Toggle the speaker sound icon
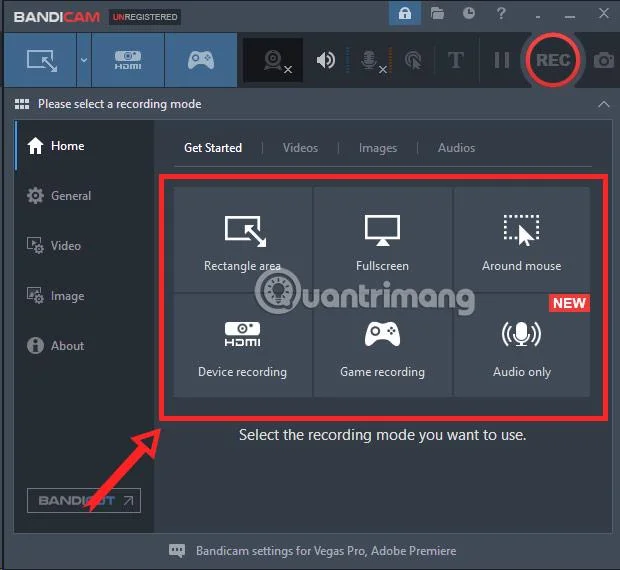Image resolution: width=620 pixels, height=570 pixels. point(326,60)
